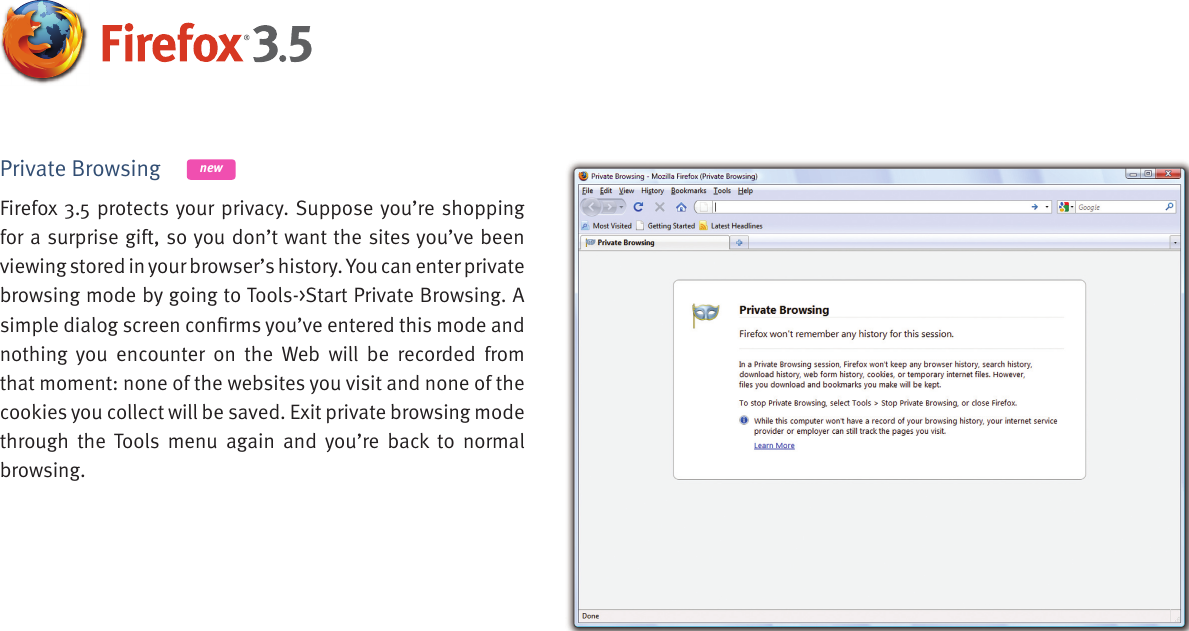Click the Learn More link
Screen dimensions: 1189x631
pos(774,445)
